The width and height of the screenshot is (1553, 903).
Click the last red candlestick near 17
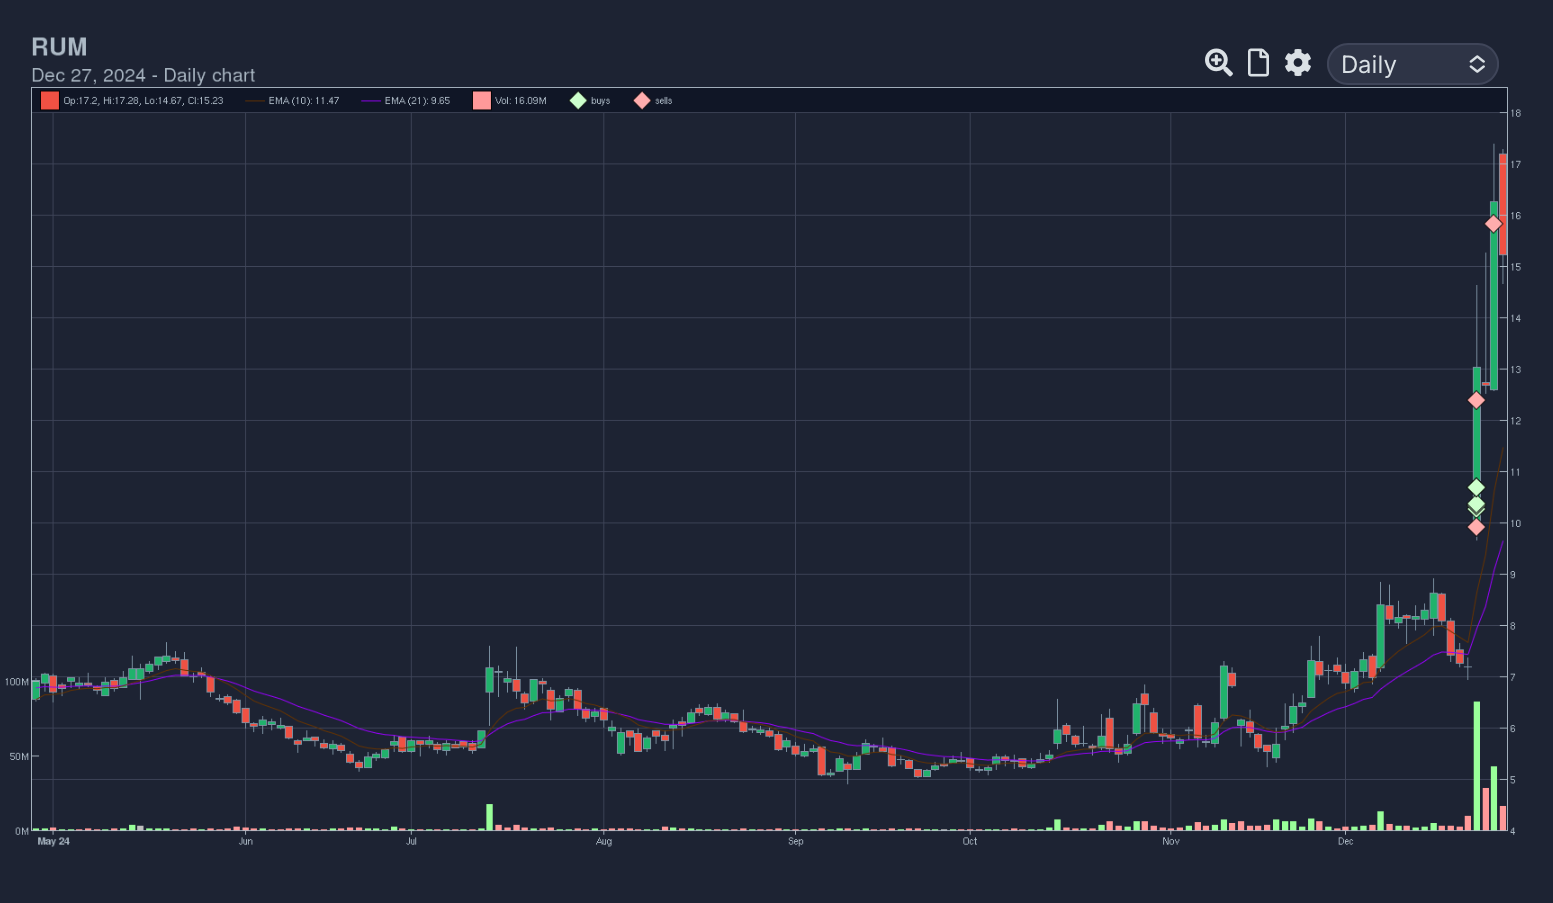[1503, 204]
